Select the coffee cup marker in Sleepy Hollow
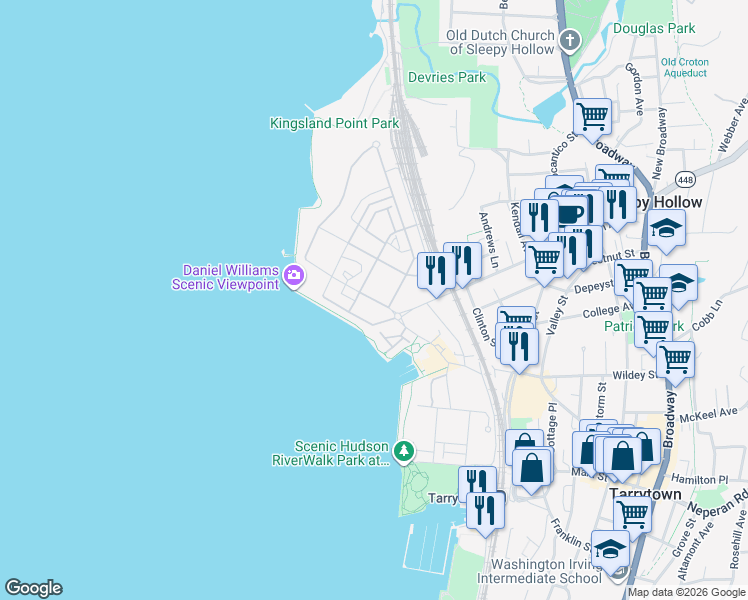The width and height of the screenshot is (748, 600). coord(570,215)
